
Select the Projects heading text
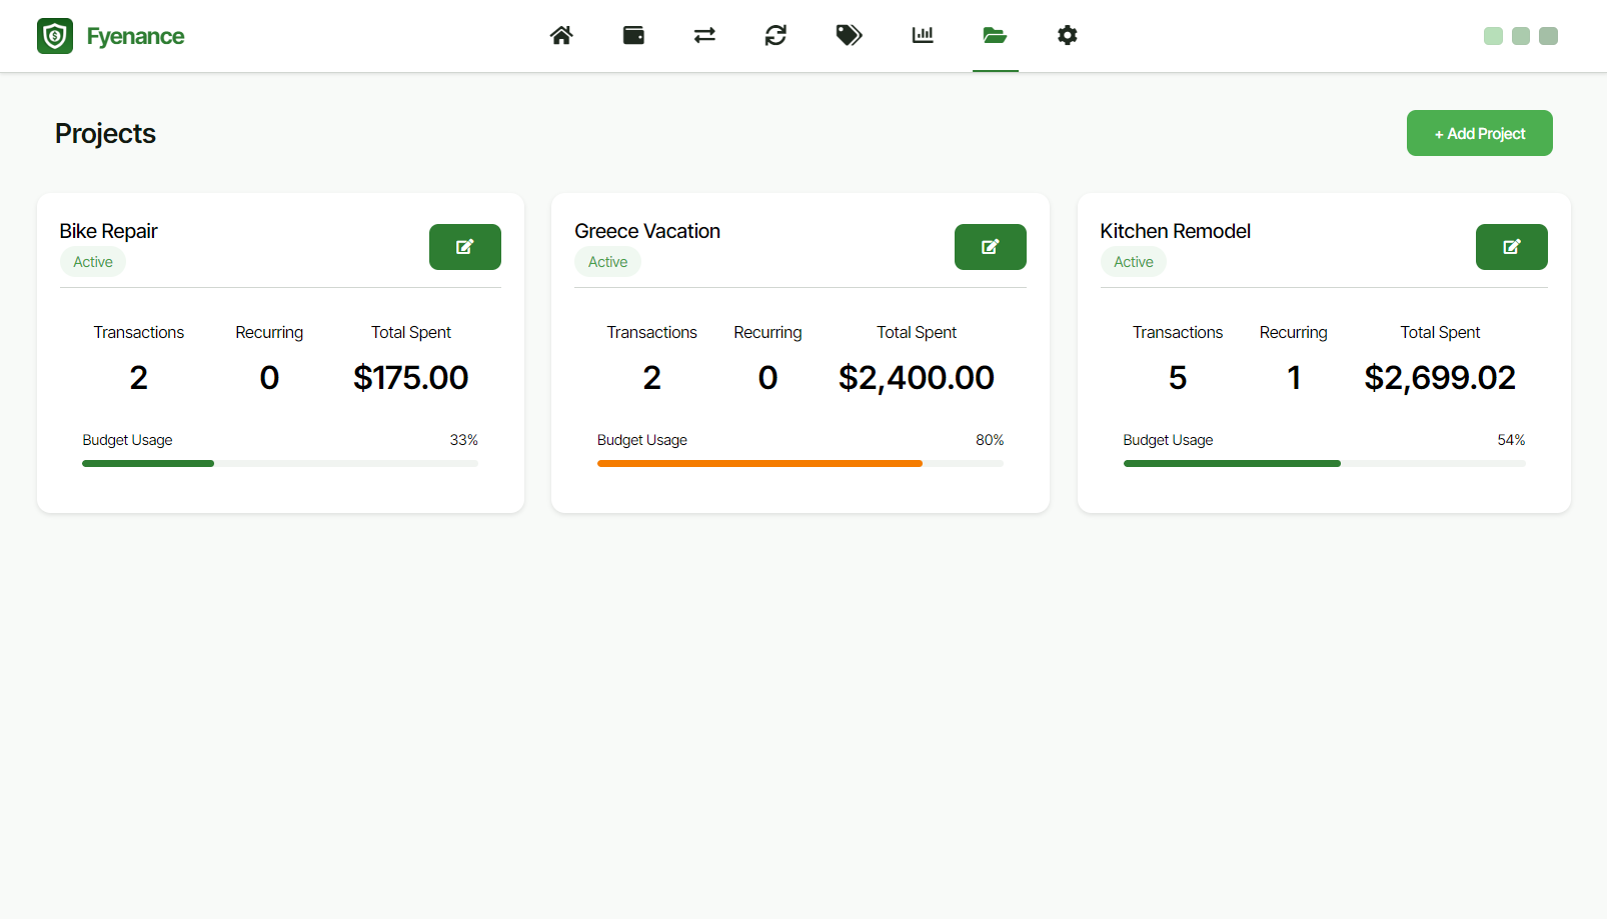tap(105, 133)
